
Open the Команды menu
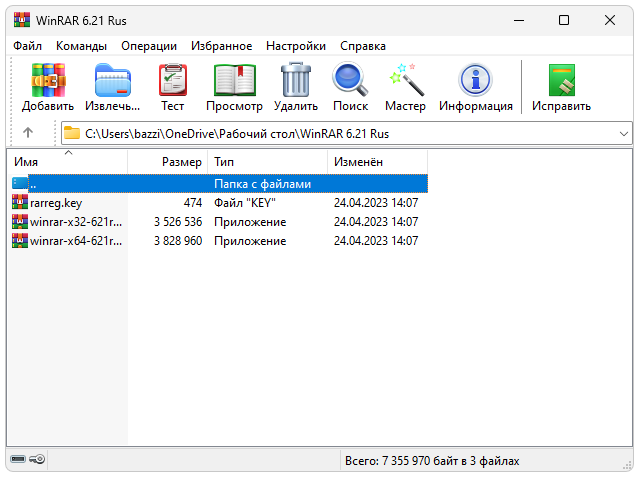(x=81, y=46)
